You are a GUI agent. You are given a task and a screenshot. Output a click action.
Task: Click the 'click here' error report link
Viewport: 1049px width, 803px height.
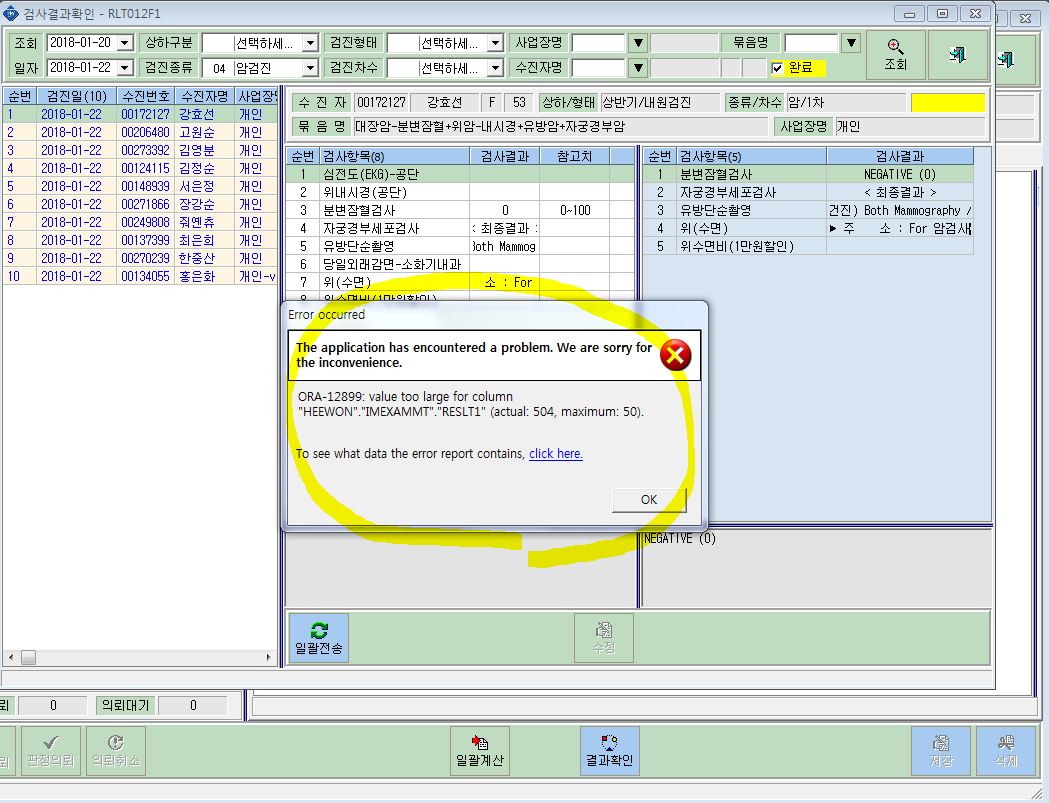[555, 454]
